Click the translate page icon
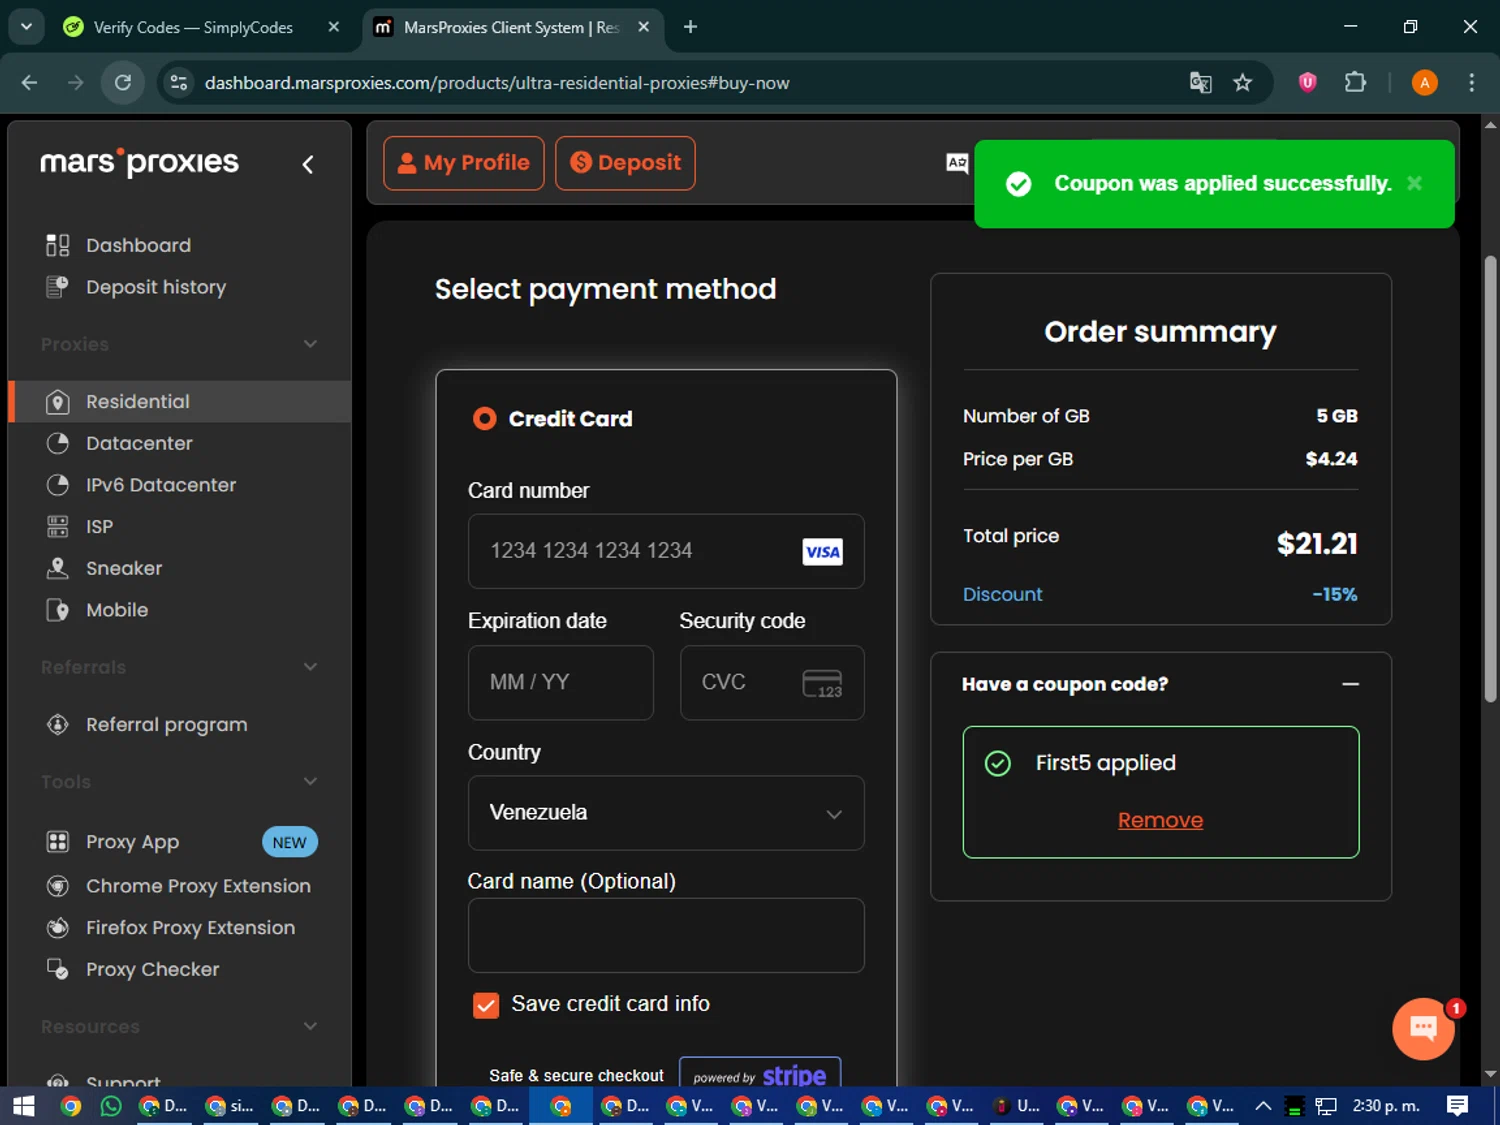Screen dimensions: 1500x1125 click(x=1200, y=83)
